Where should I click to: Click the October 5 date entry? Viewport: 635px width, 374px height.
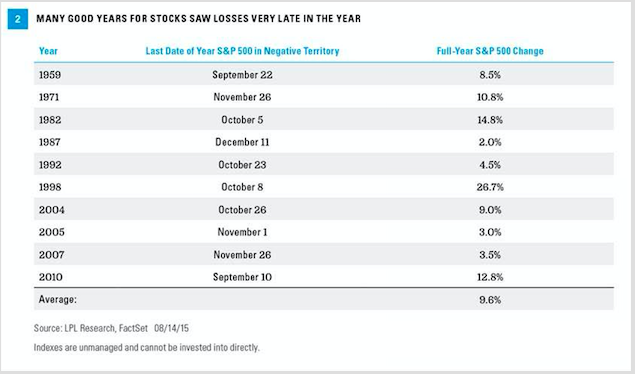242,120
